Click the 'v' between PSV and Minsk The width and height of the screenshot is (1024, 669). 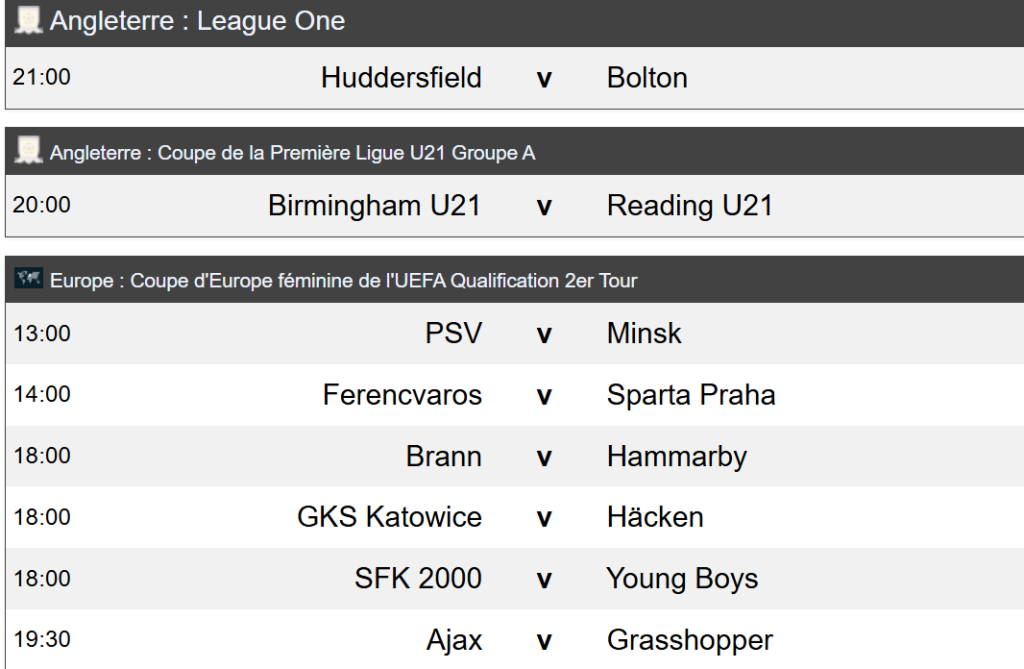coord(544,334)
